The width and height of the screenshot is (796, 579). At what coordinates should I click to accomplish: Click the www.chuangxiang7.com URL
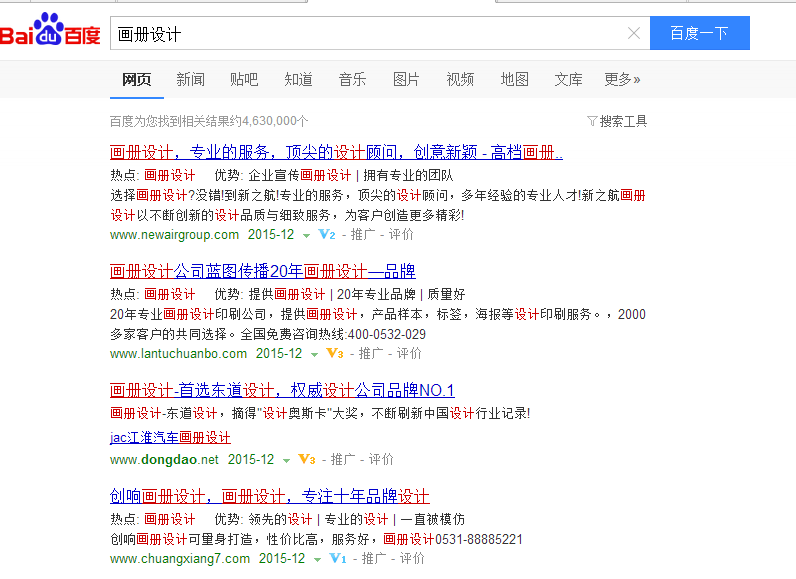180,559
